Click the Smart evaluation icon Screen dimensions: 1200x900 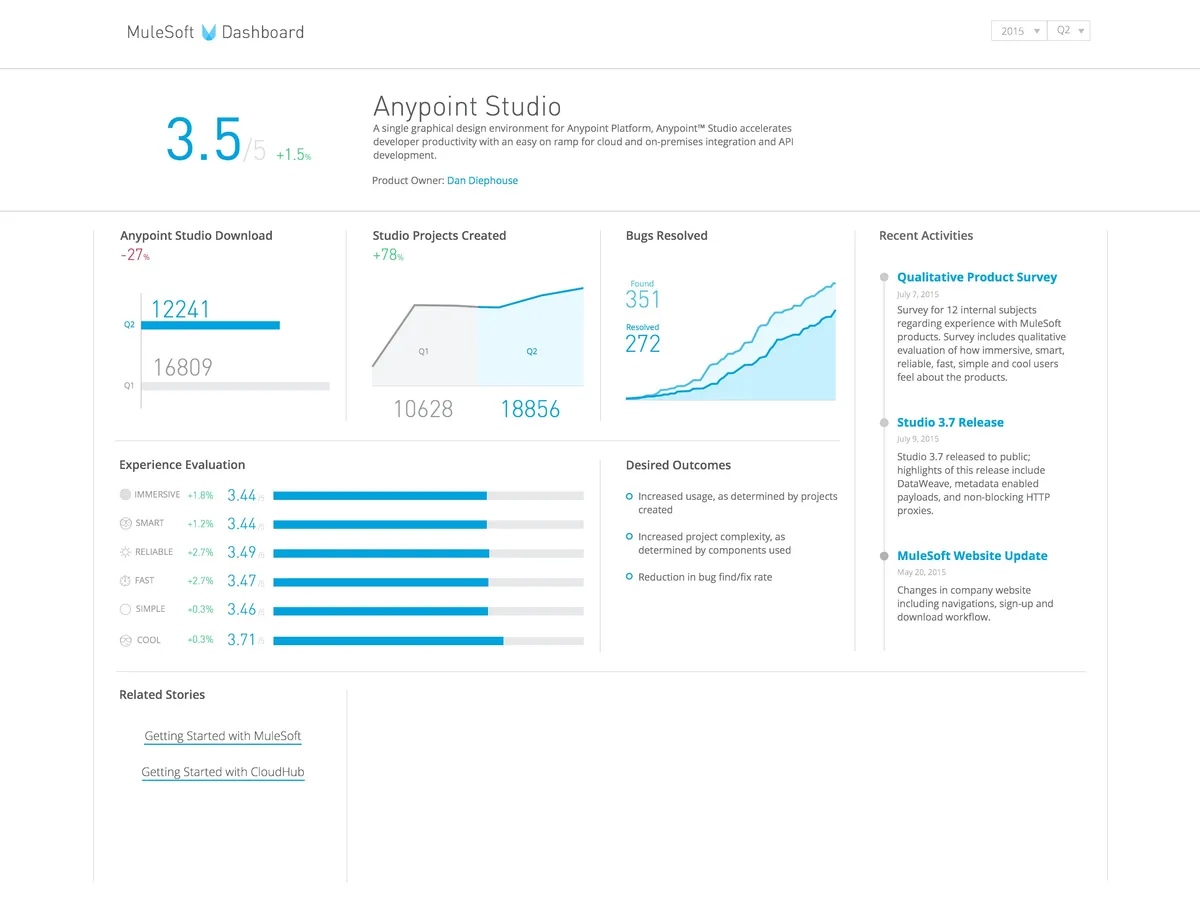tap(125, 523)
